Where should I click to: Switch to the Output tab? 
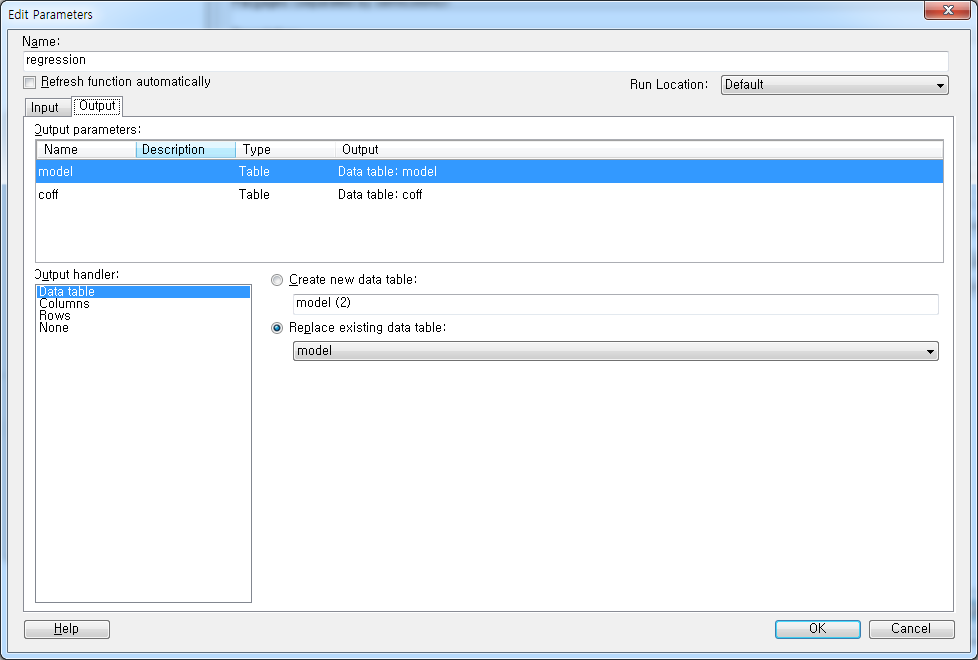tap(97, 105)
